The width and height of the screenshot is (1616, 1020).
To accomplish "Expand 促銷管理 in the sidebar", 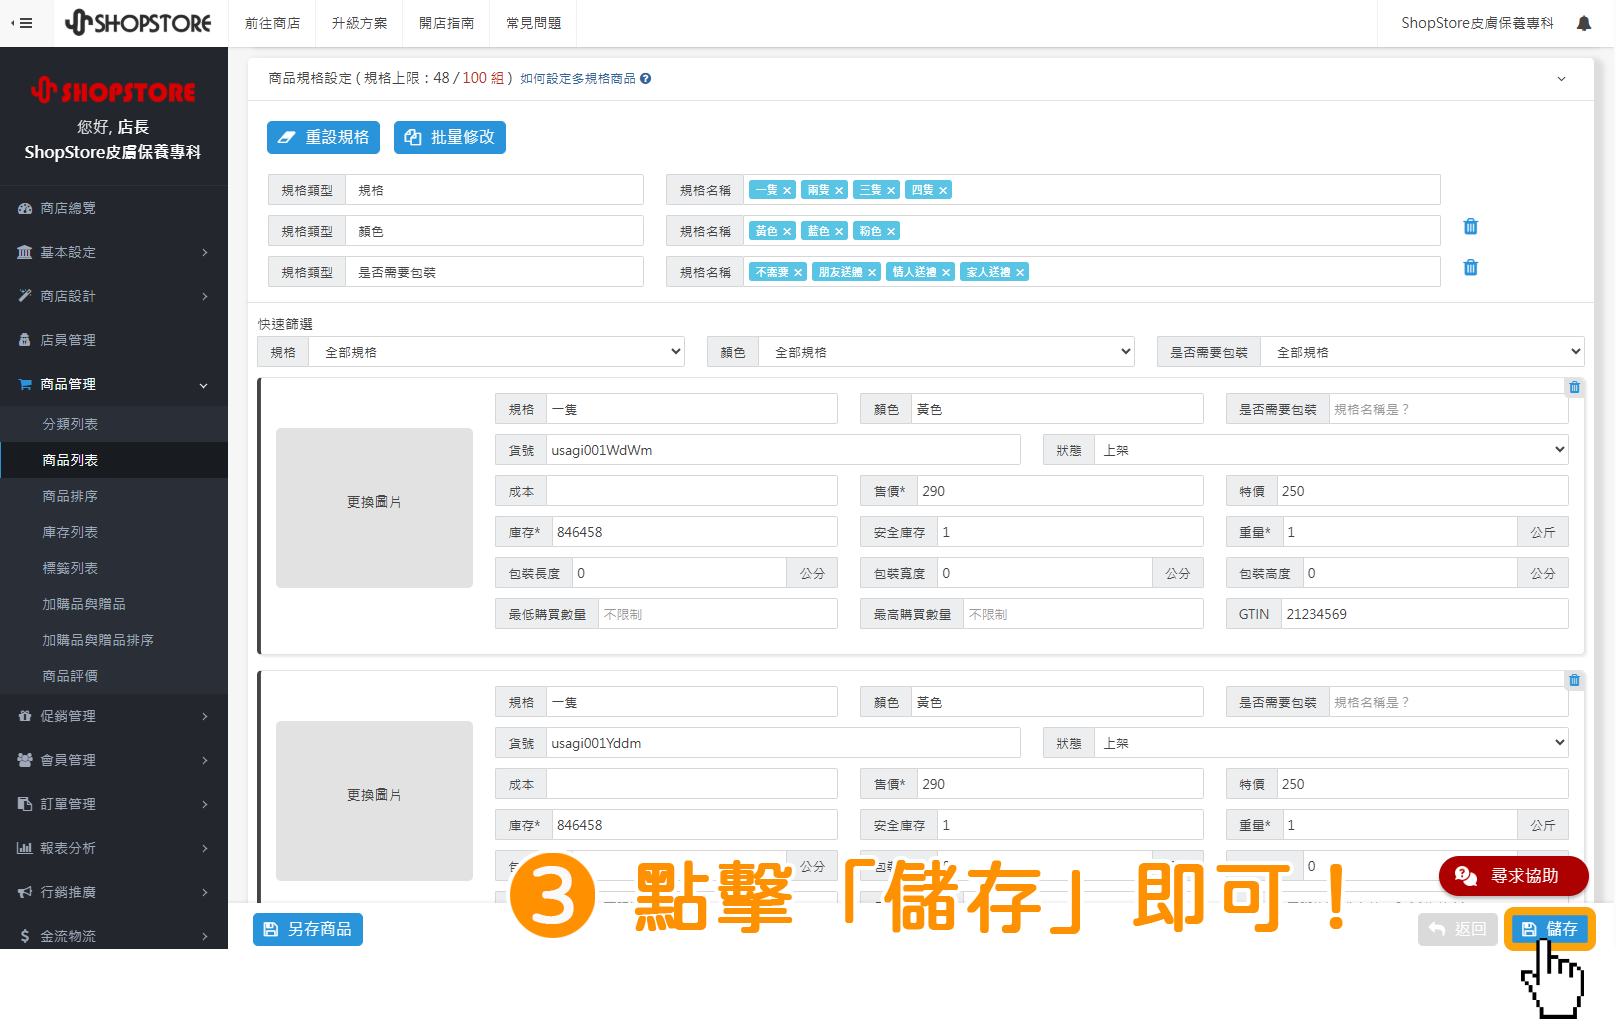I will (x=114, y=716).
